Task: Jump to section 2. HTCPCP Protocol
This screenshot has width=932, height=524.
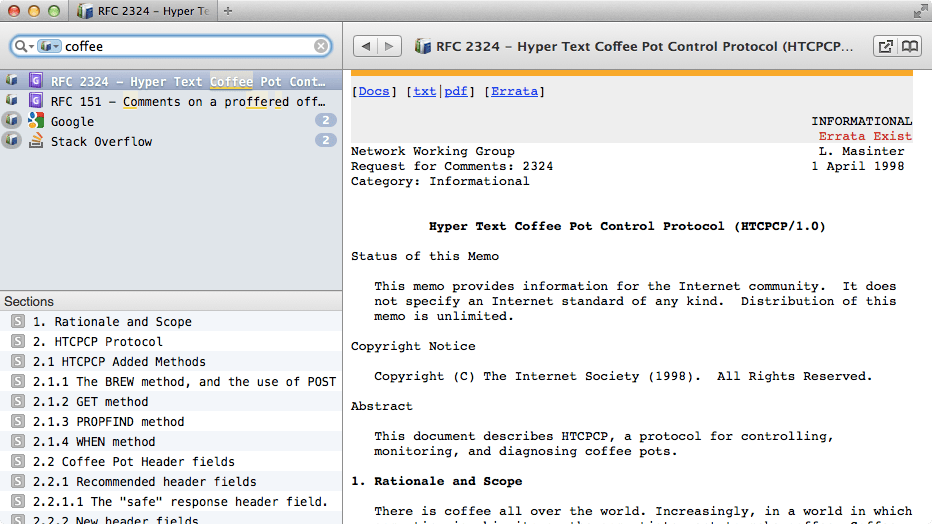Action: [171, 342]
